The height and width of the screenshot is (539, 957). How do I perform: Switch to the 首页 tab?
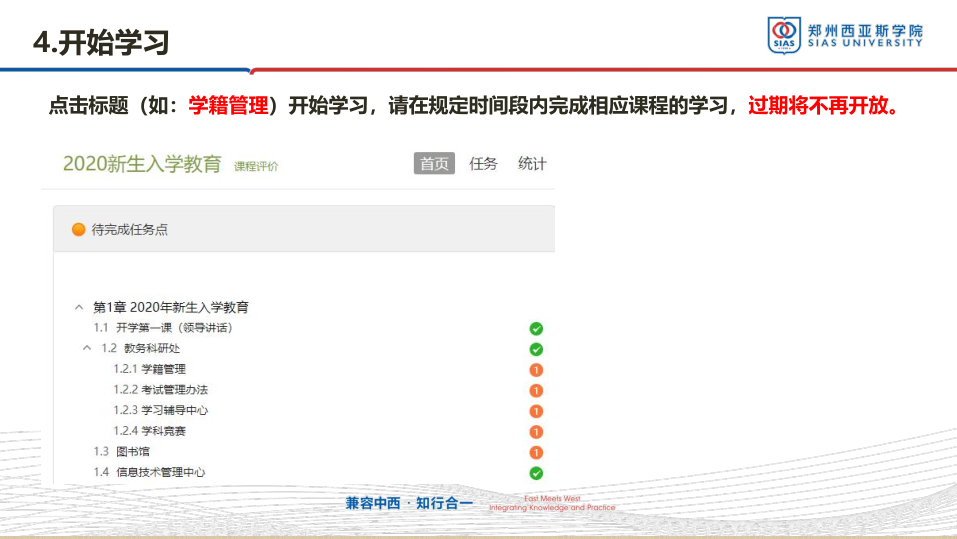434,164
